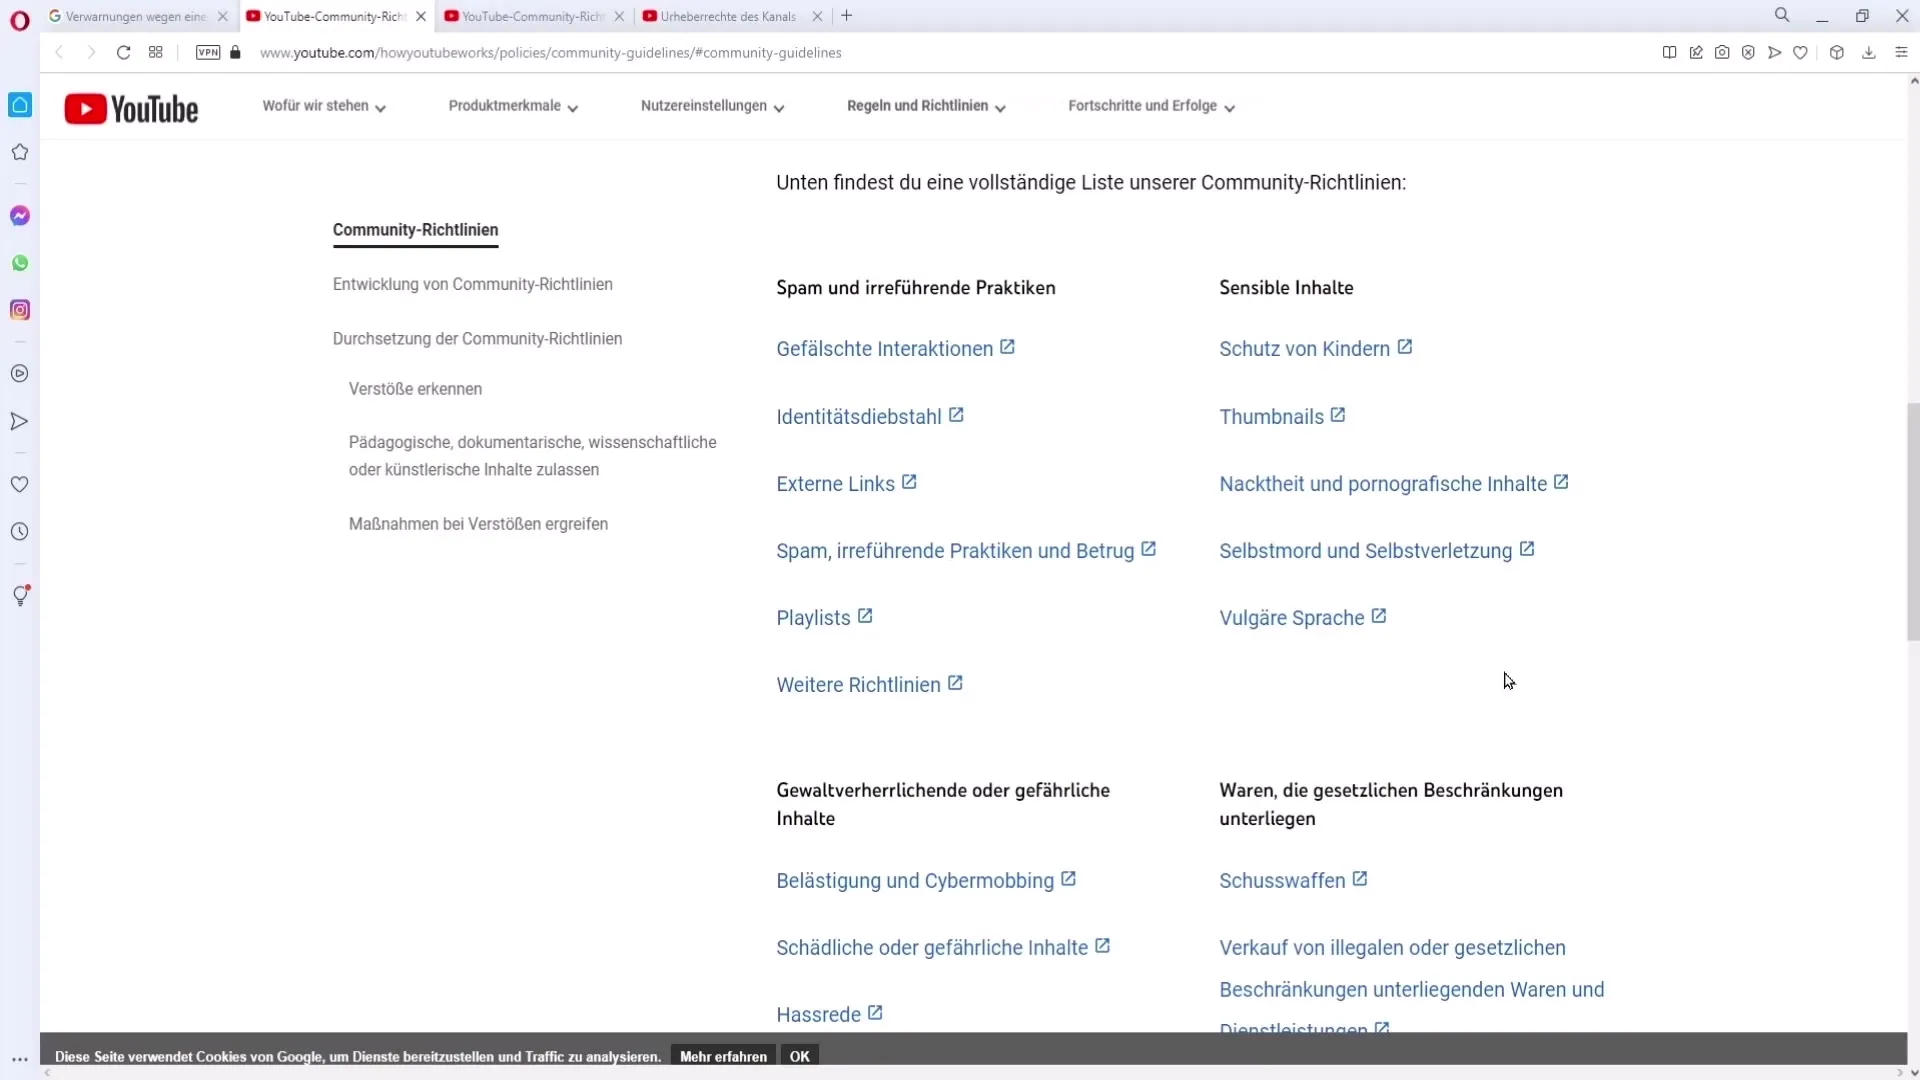Viewport: 1920px width, 1080px height.
Task: Click the home icon in sidebar
Action: [x=20, y=104]
